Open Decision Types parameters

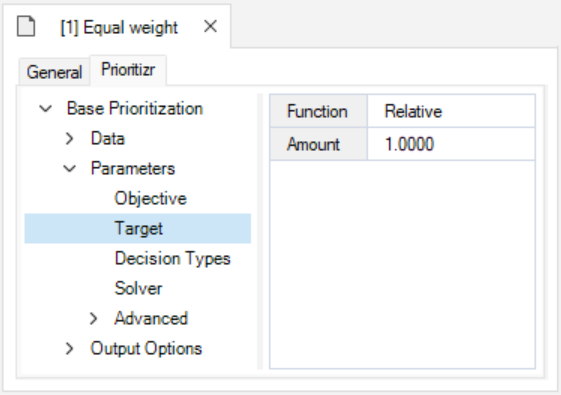[x=172, y=259]
